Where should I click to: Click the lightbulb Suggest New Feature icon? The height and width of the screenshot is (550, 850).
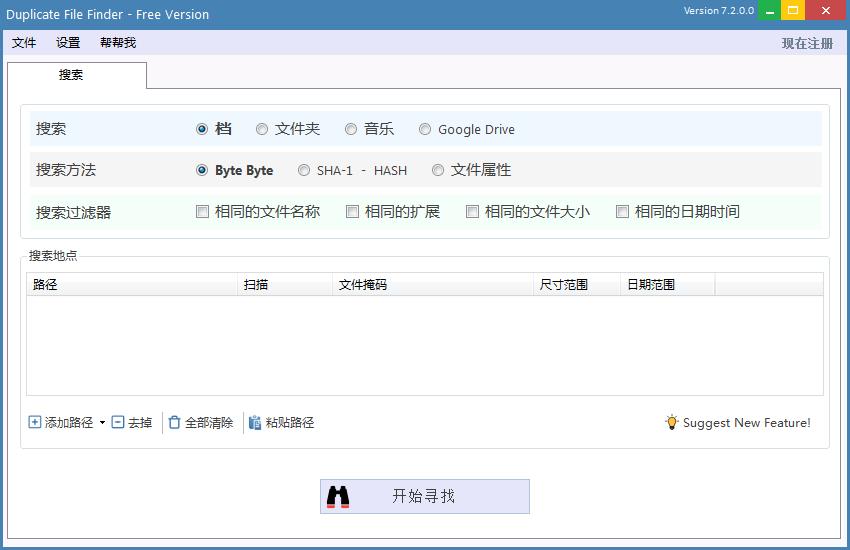coord(672,422)
